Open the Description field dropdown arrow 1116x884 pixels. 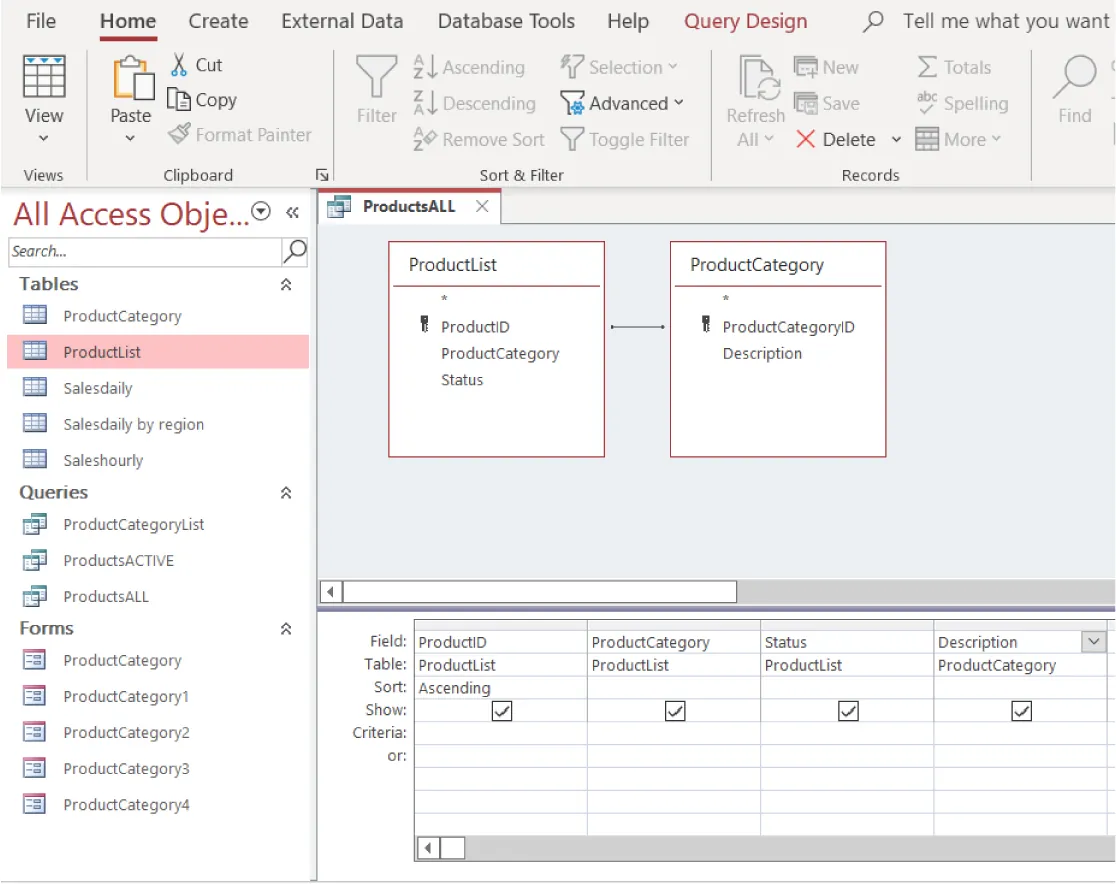(1094, 642)
